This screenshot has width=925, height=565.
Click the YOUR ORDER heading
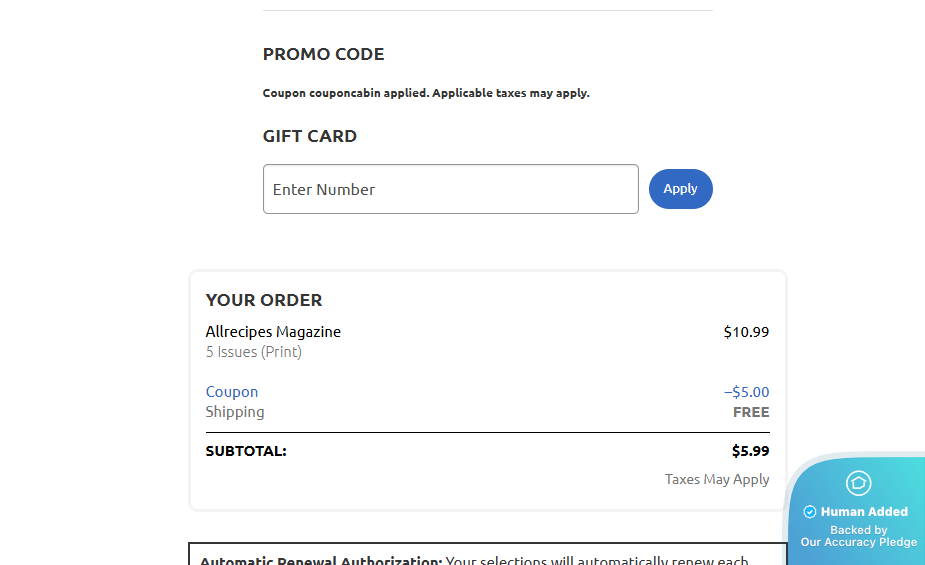tap(264, 300)
